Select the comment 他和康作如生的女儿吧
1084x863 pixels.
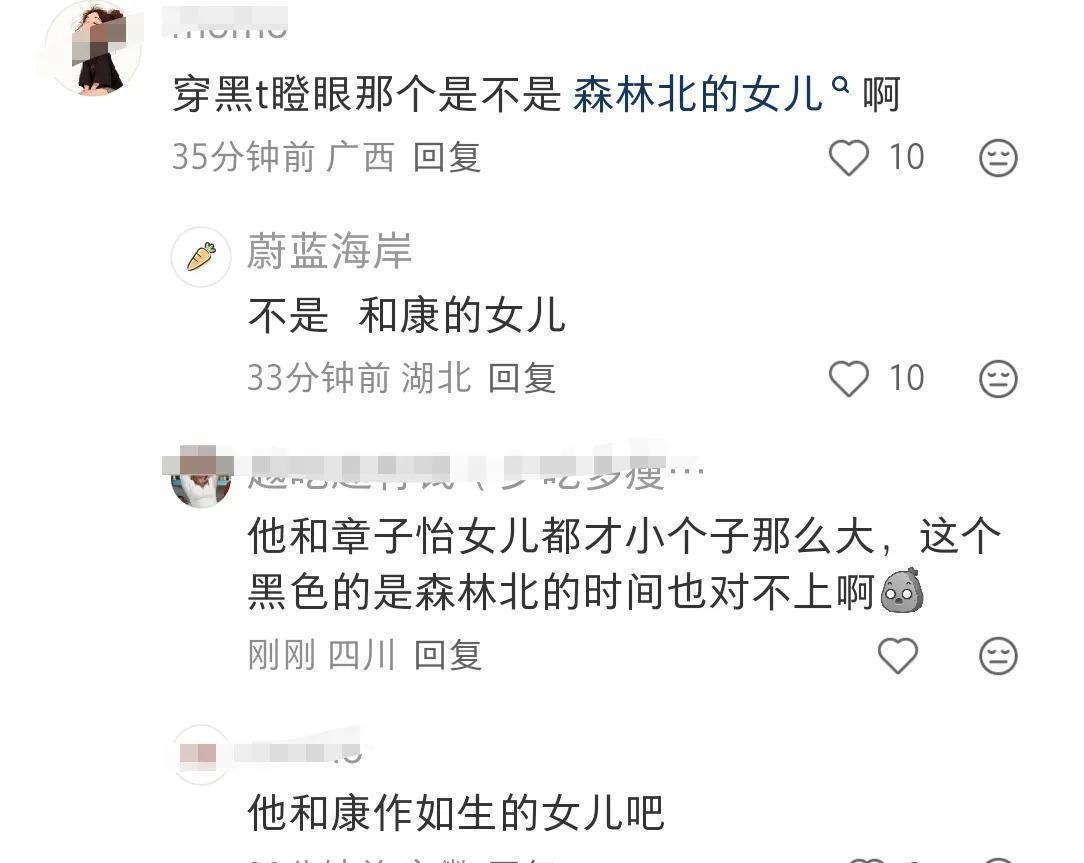click(456, 813)
